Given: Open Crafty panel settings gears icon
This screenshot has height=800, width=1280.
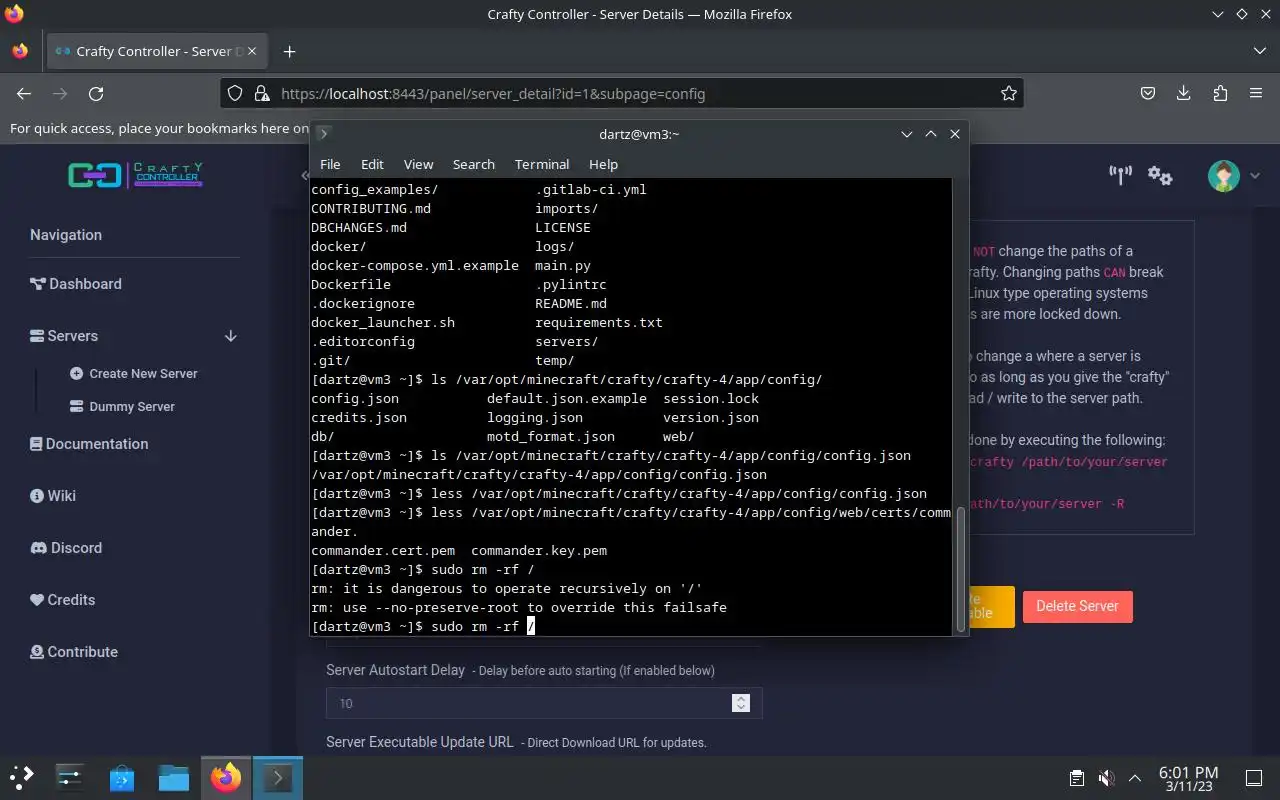Looking at the screenshot, I should pyautogui.click(x=1160, y=176).
